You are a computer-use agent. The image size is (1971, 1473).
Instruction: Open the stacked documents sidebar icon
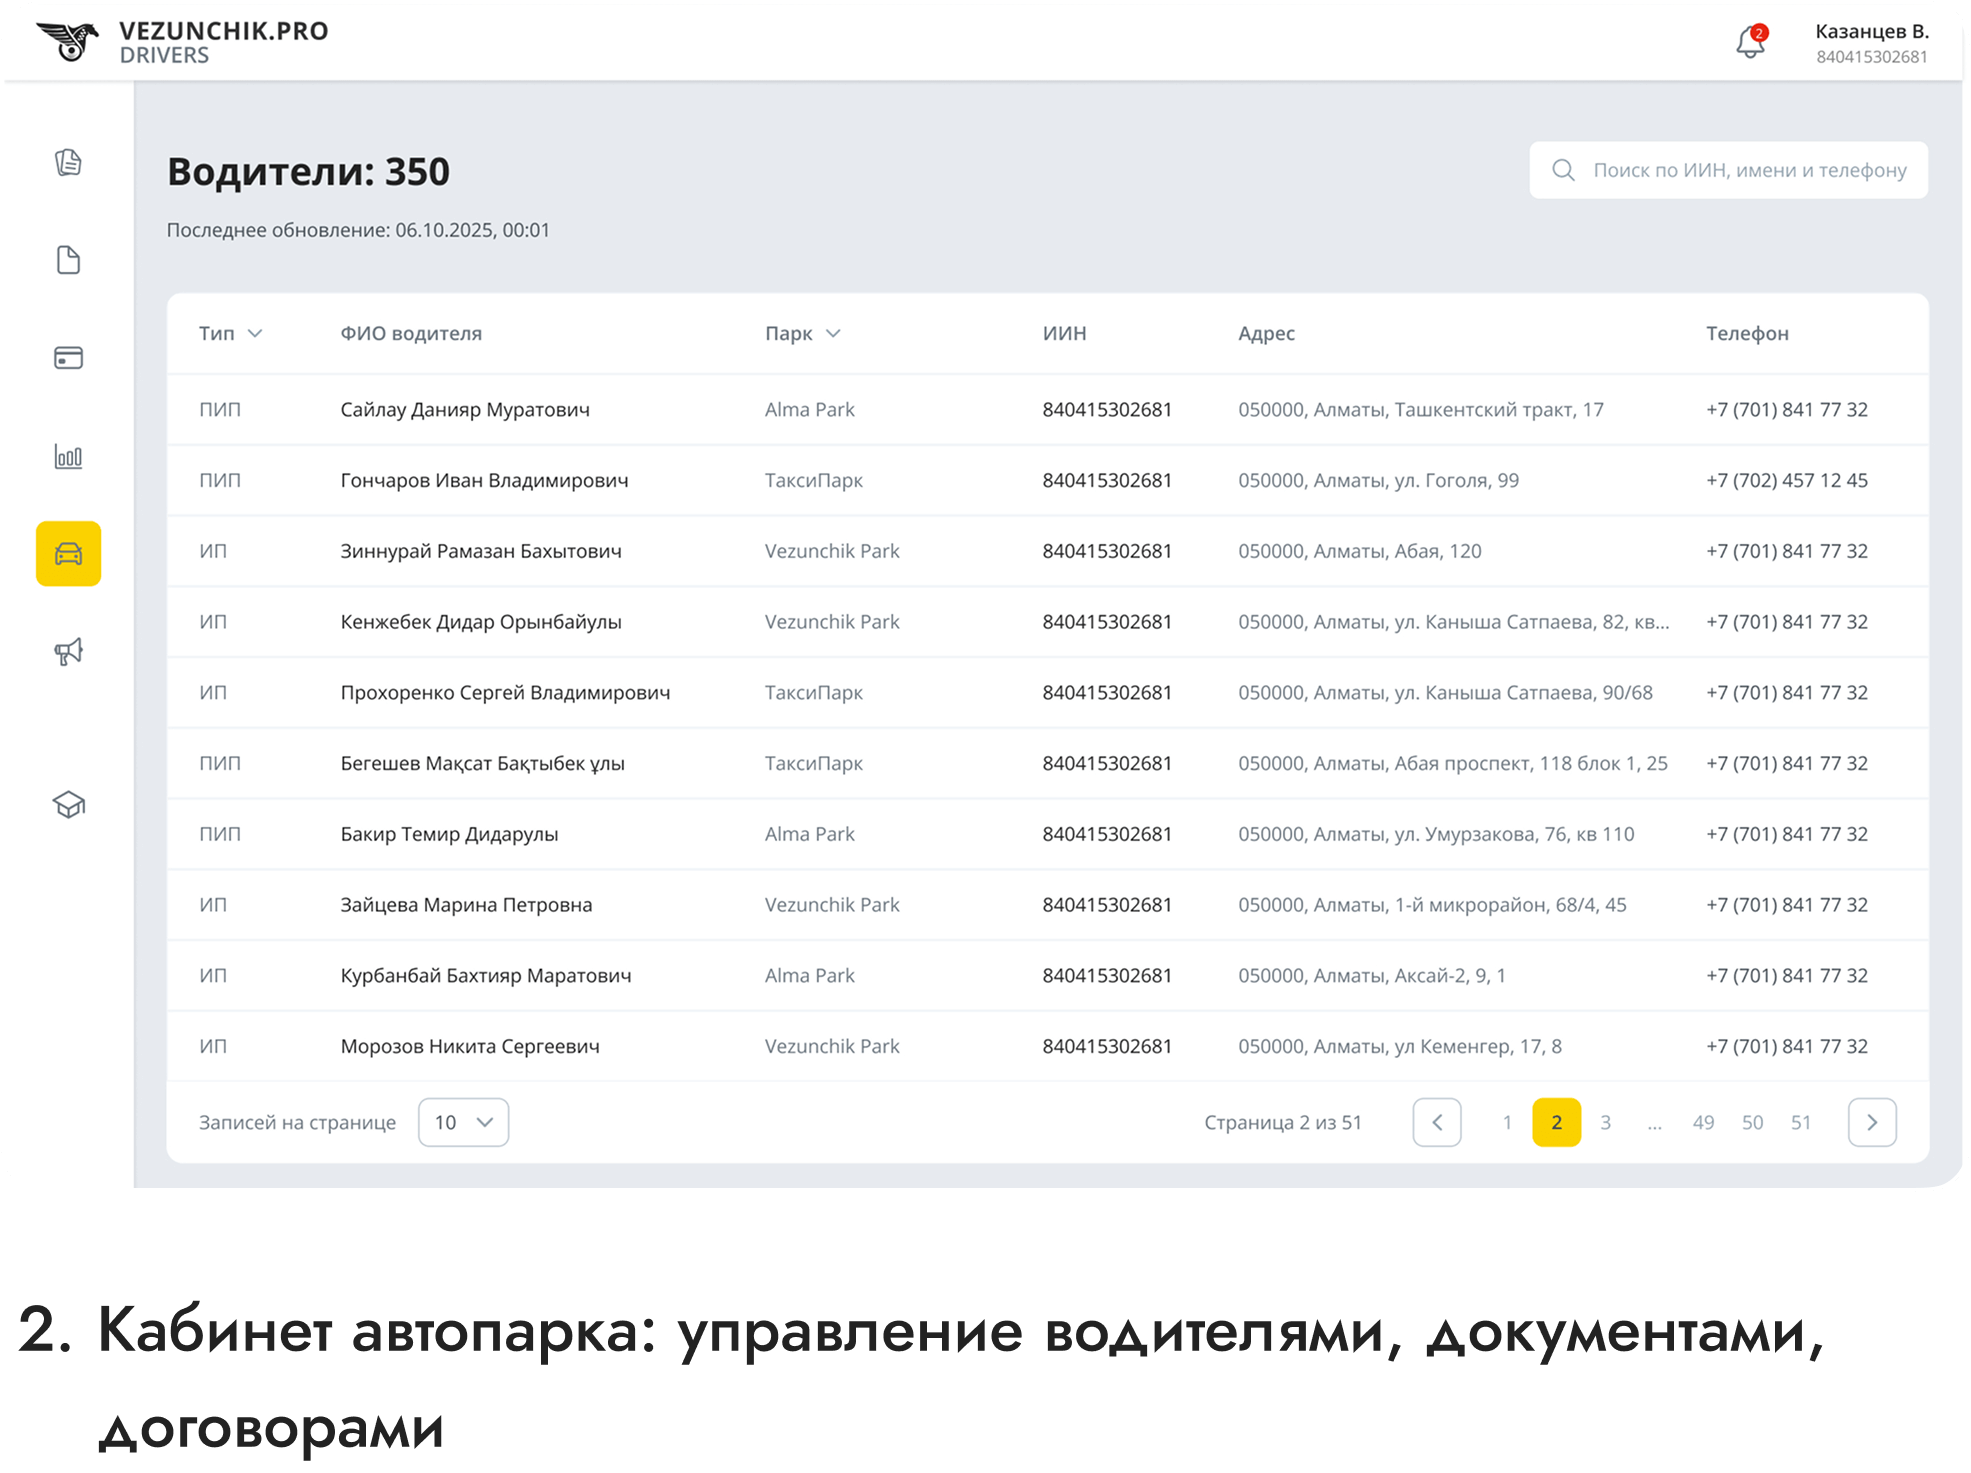[68, 162]
